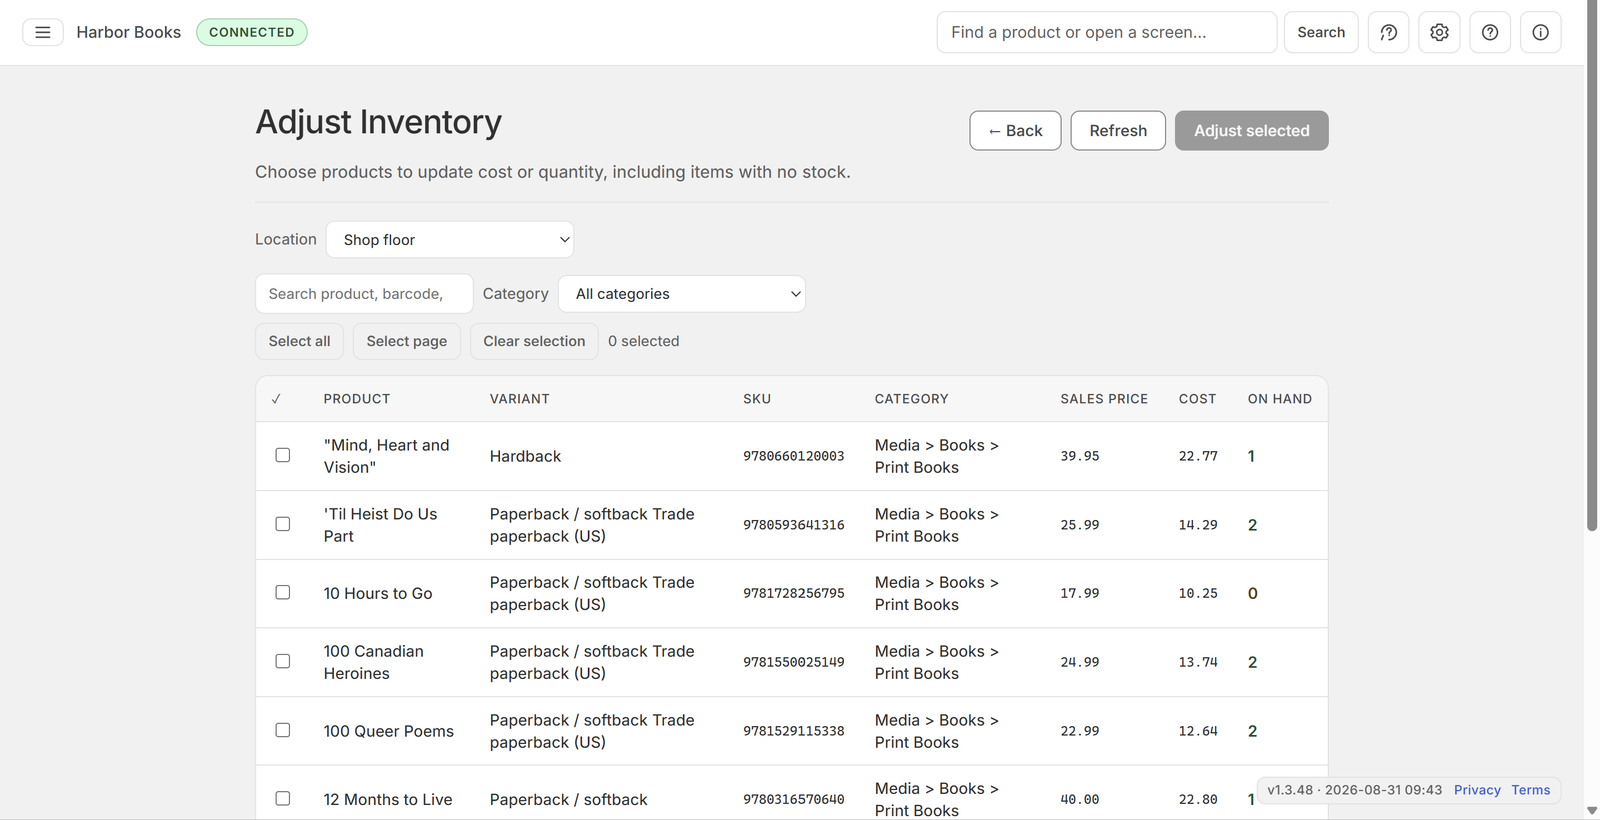Viewport: 1600px width, 820px height.
Task: Click the 12 Months to Live product name
Action: 388,799
